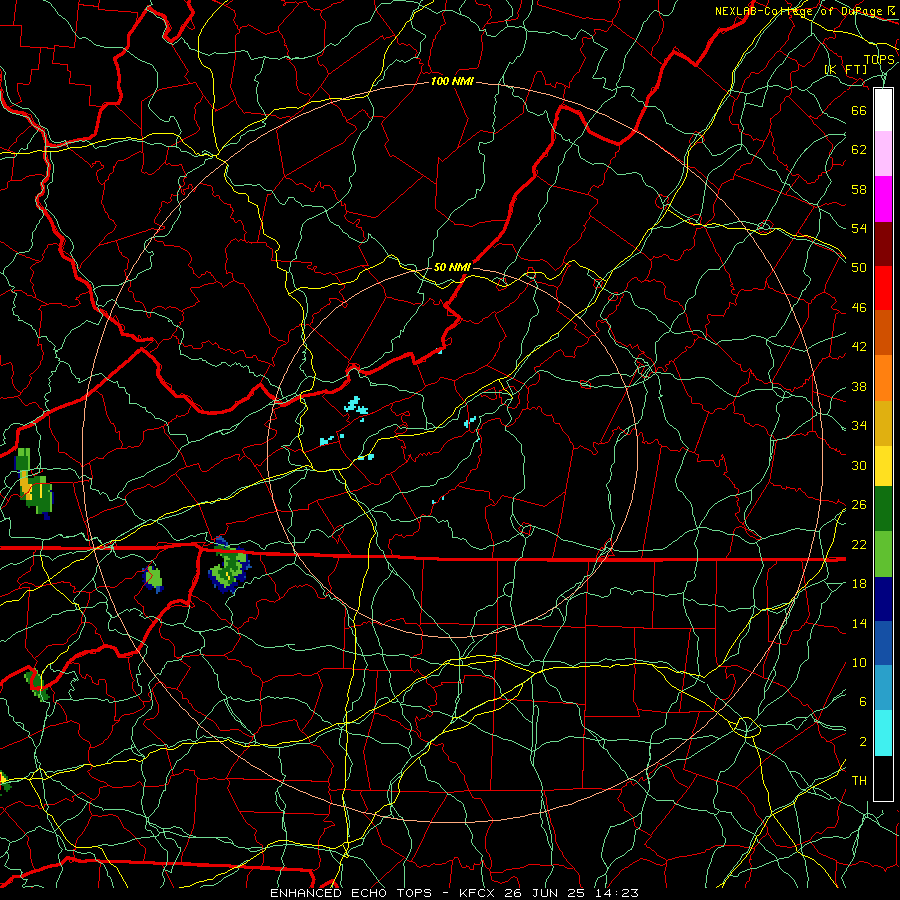Click the "42" legend value
The width and height of the screenshot is (900, 900).
[x=859, y=346]
